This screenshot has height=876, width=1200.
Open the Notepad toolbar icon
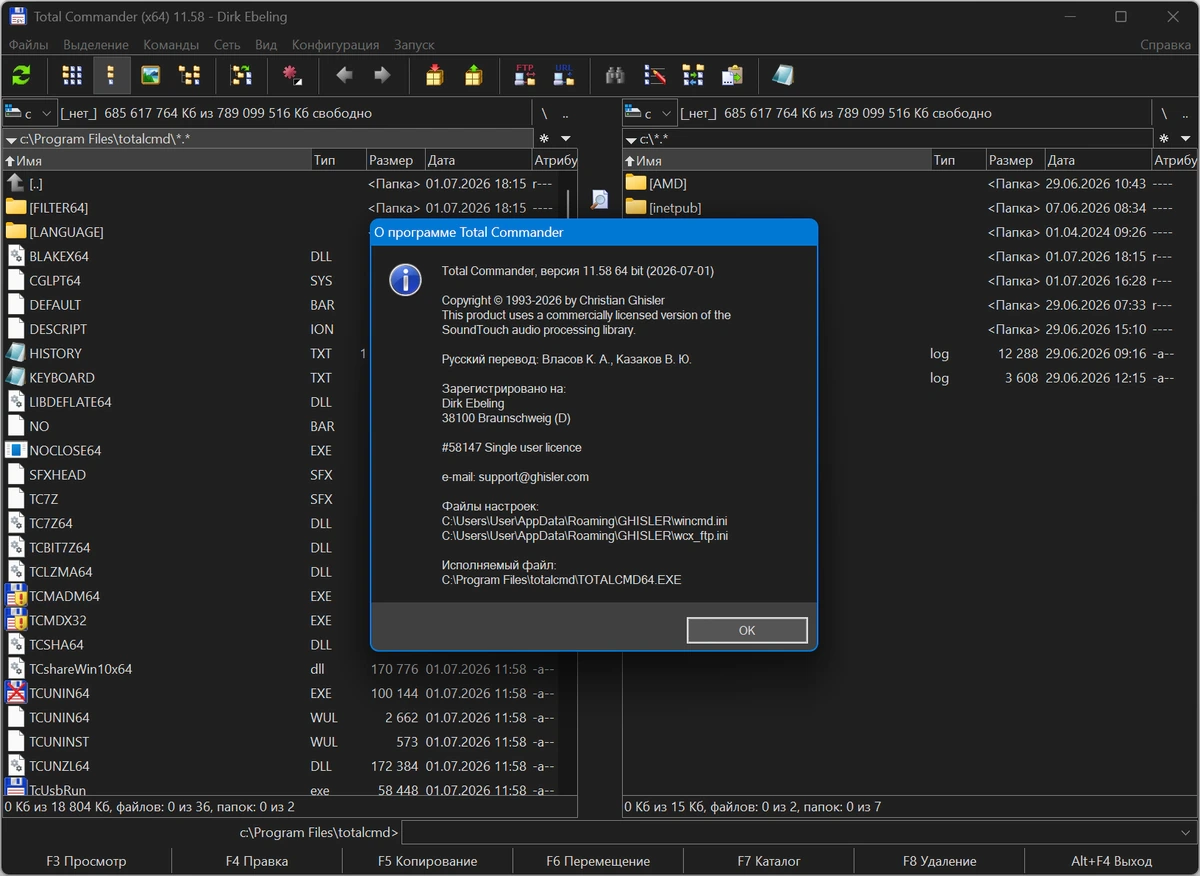[783, 75]
